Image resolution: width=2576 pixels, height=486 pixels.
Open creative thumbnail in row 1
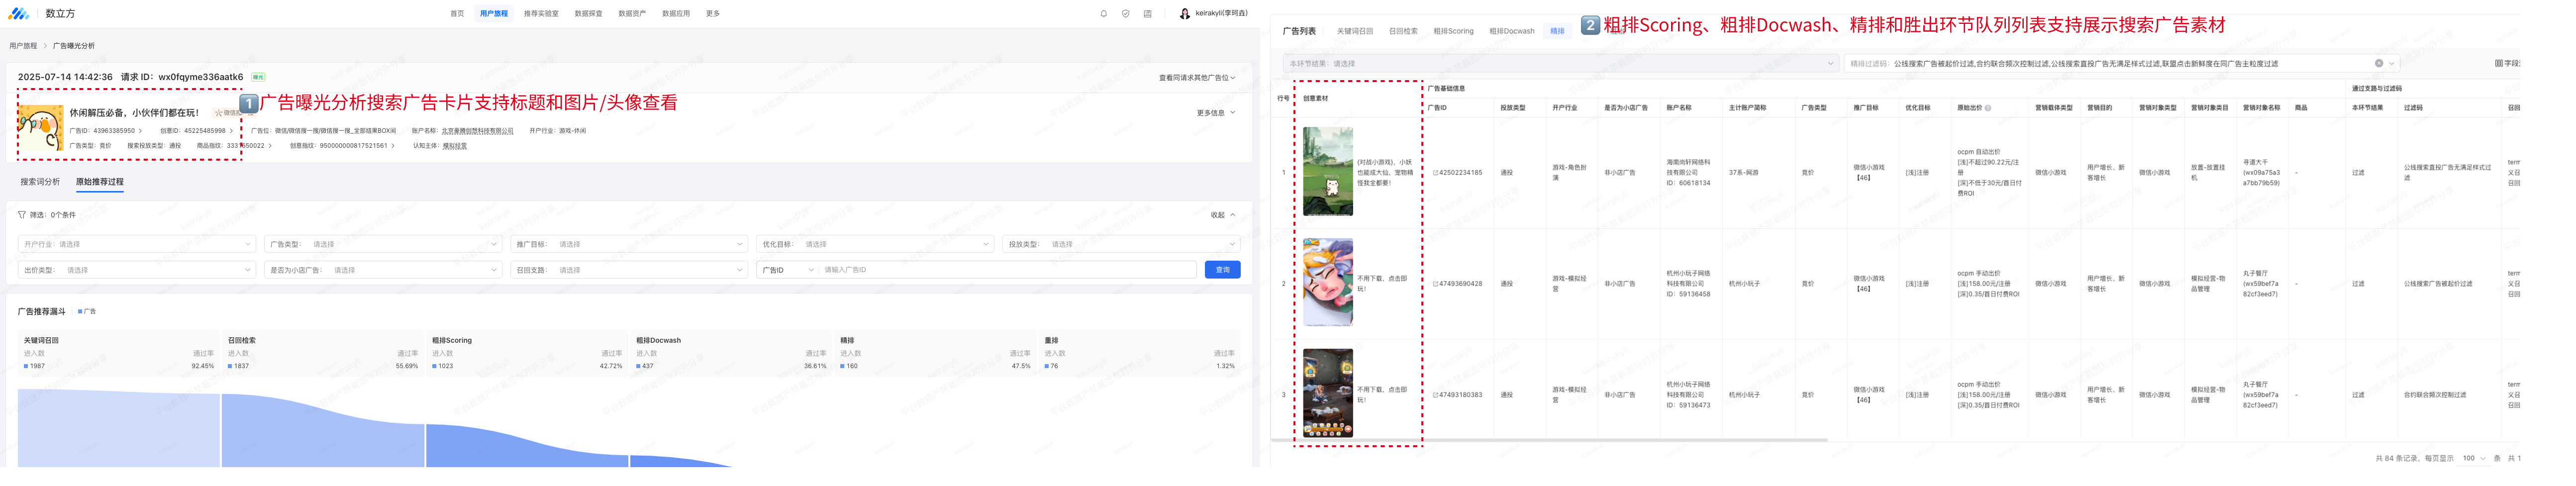pyautogui.click(x=1327, y=172)
